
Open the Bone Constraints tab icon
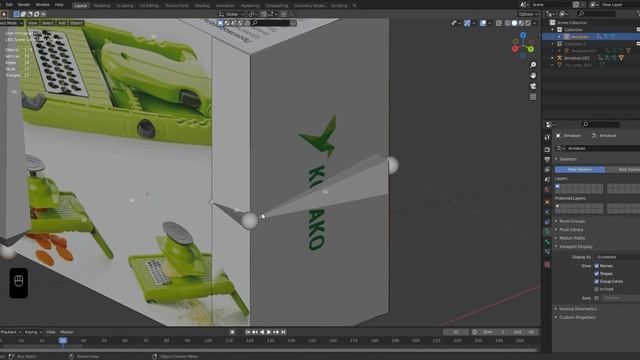point(547,252)
